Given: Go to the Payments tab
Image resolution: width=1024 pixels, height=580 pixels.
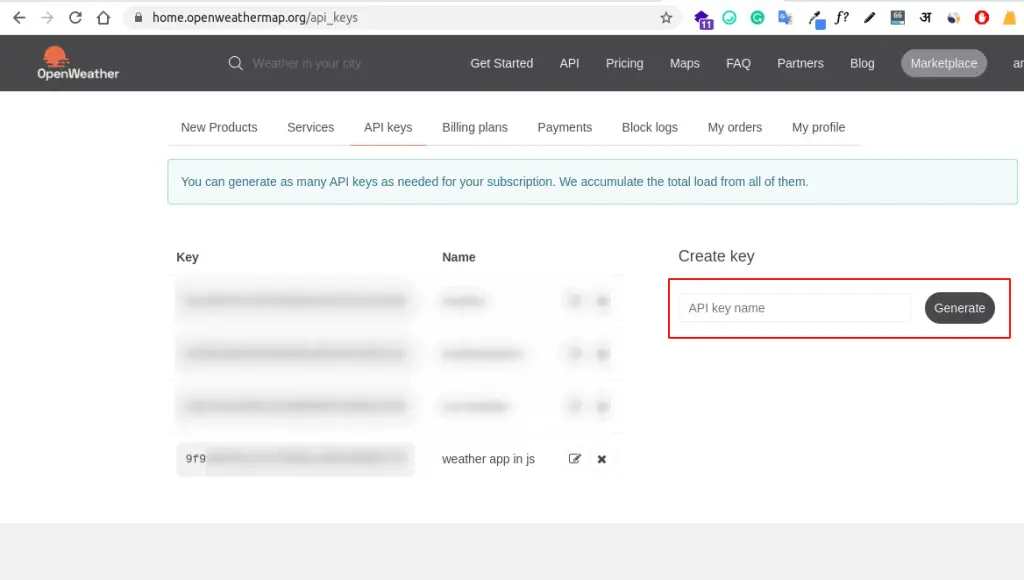Looking at the screenshot, I should pyautogui.click(x=564, y=127).
